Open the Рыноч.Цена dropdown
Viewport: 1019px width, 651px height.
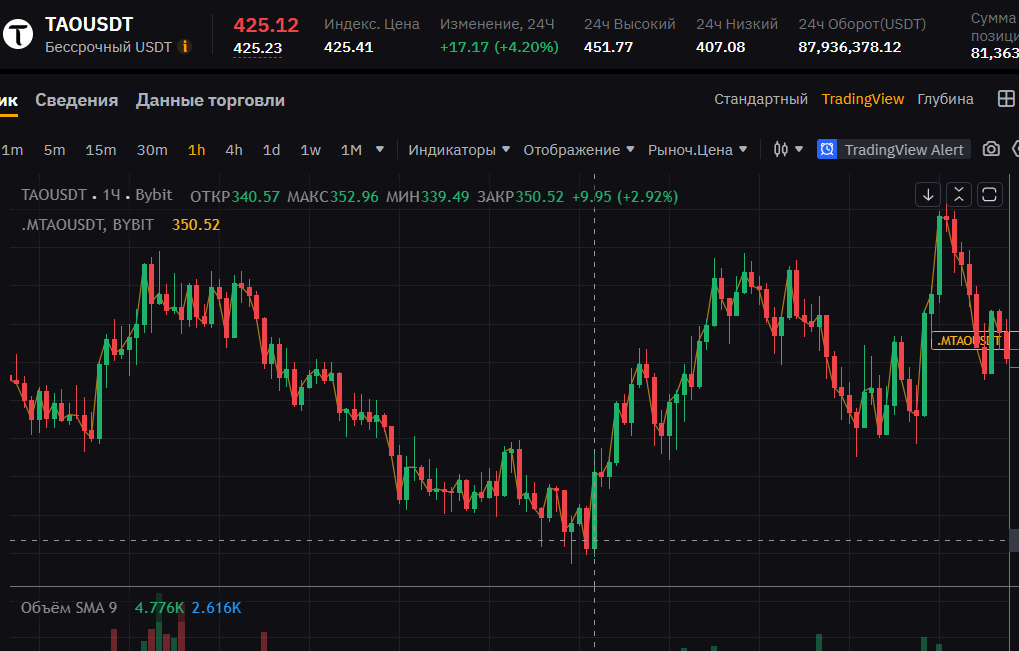697,150
